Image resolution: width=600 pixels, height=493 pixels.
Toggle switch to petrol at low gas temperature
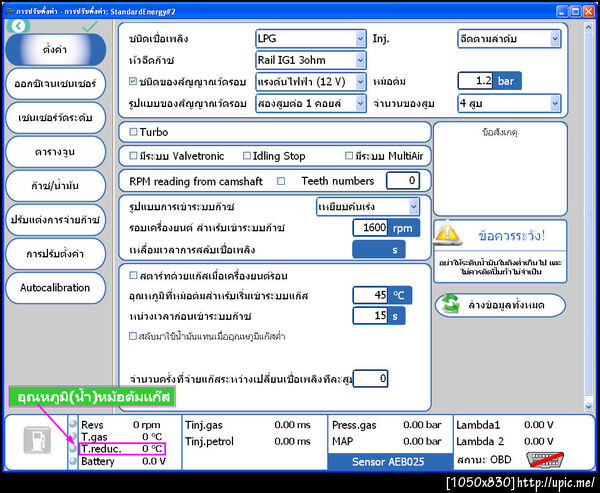point(132,336)
